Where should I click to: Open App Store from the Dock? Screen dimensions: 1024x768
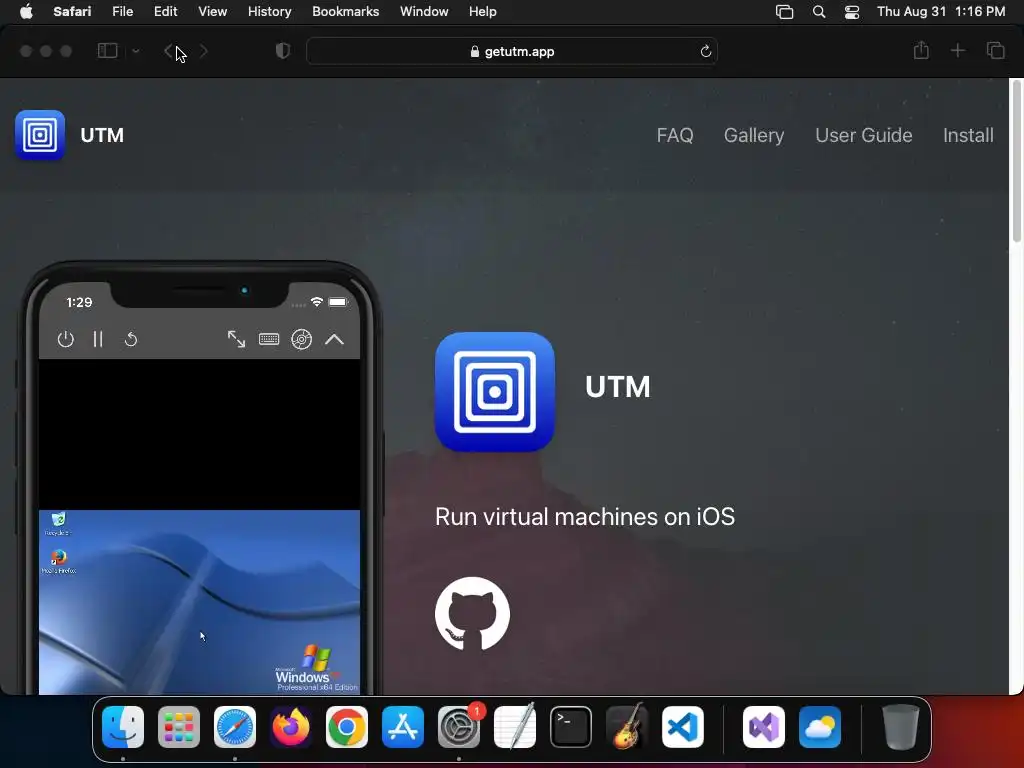(x=403, y=727)
